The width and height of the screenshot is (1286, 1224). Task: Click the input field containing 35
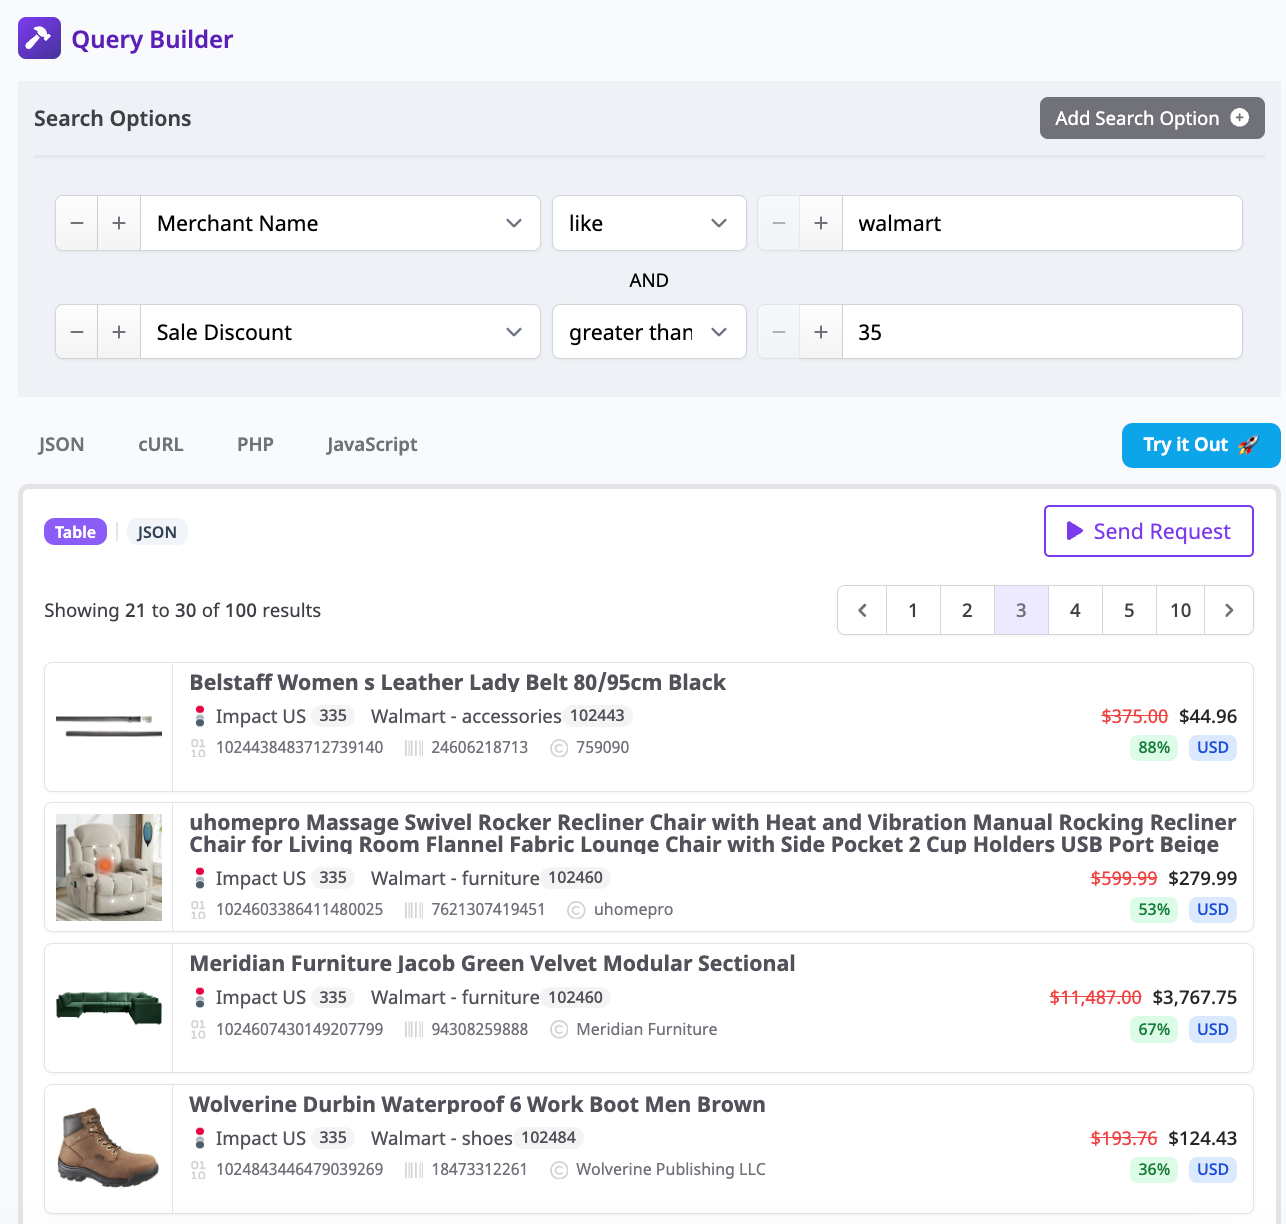pos(1042,332)
